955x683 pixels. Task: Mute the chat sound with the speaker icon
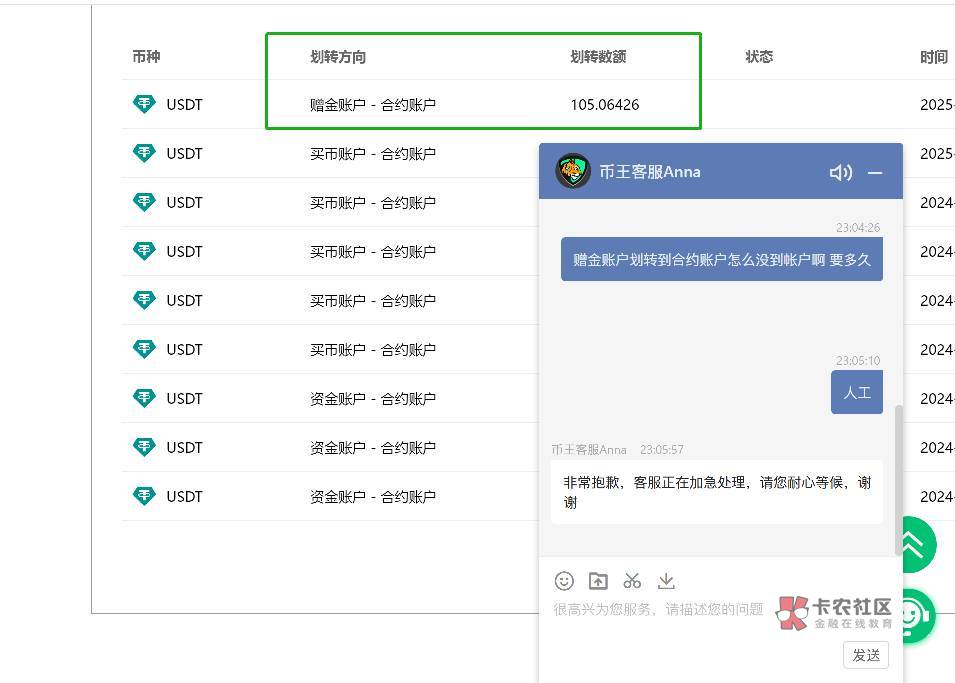(840, 172)
